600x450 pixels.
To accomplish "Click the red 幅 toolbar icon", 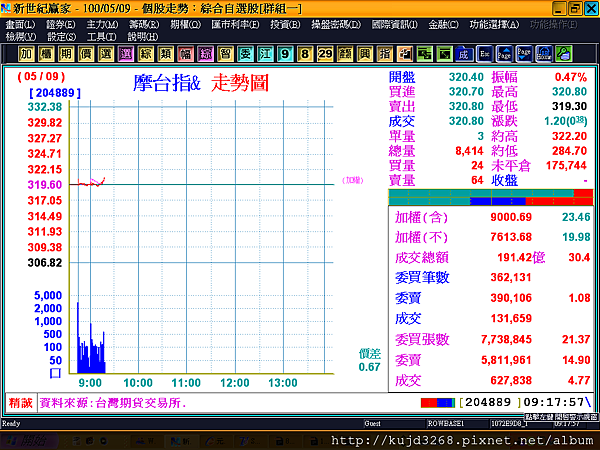I will pos(185,54).
